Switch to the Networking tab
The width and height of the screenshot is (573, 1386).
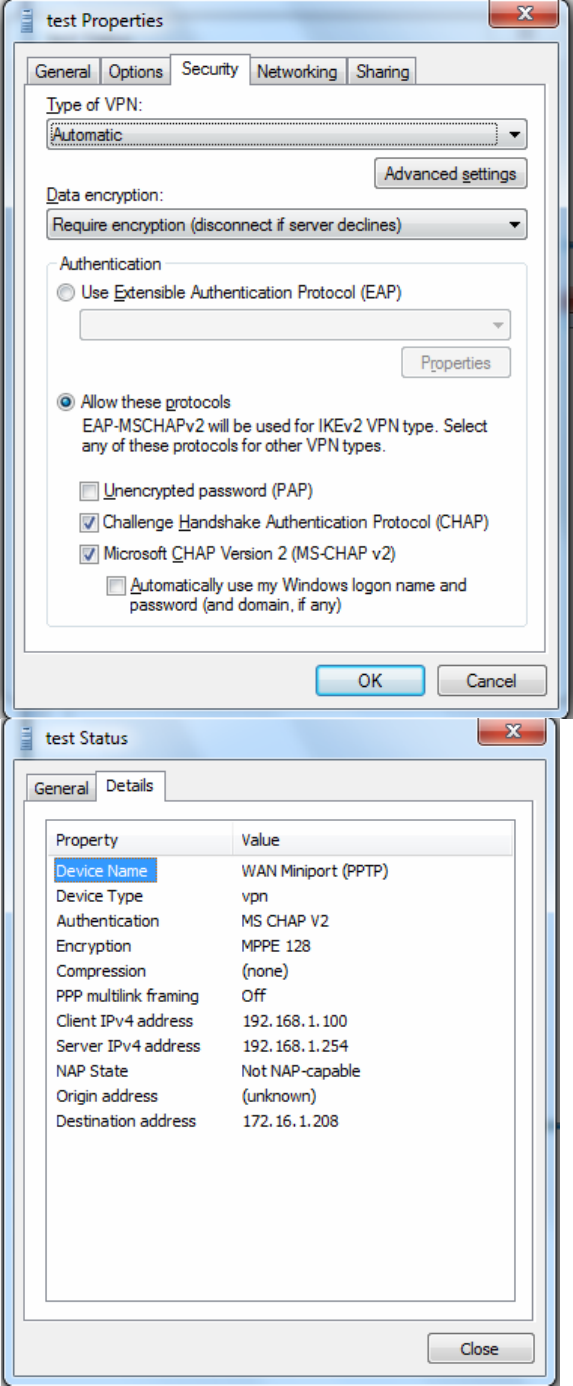click(x=297, y=72)
